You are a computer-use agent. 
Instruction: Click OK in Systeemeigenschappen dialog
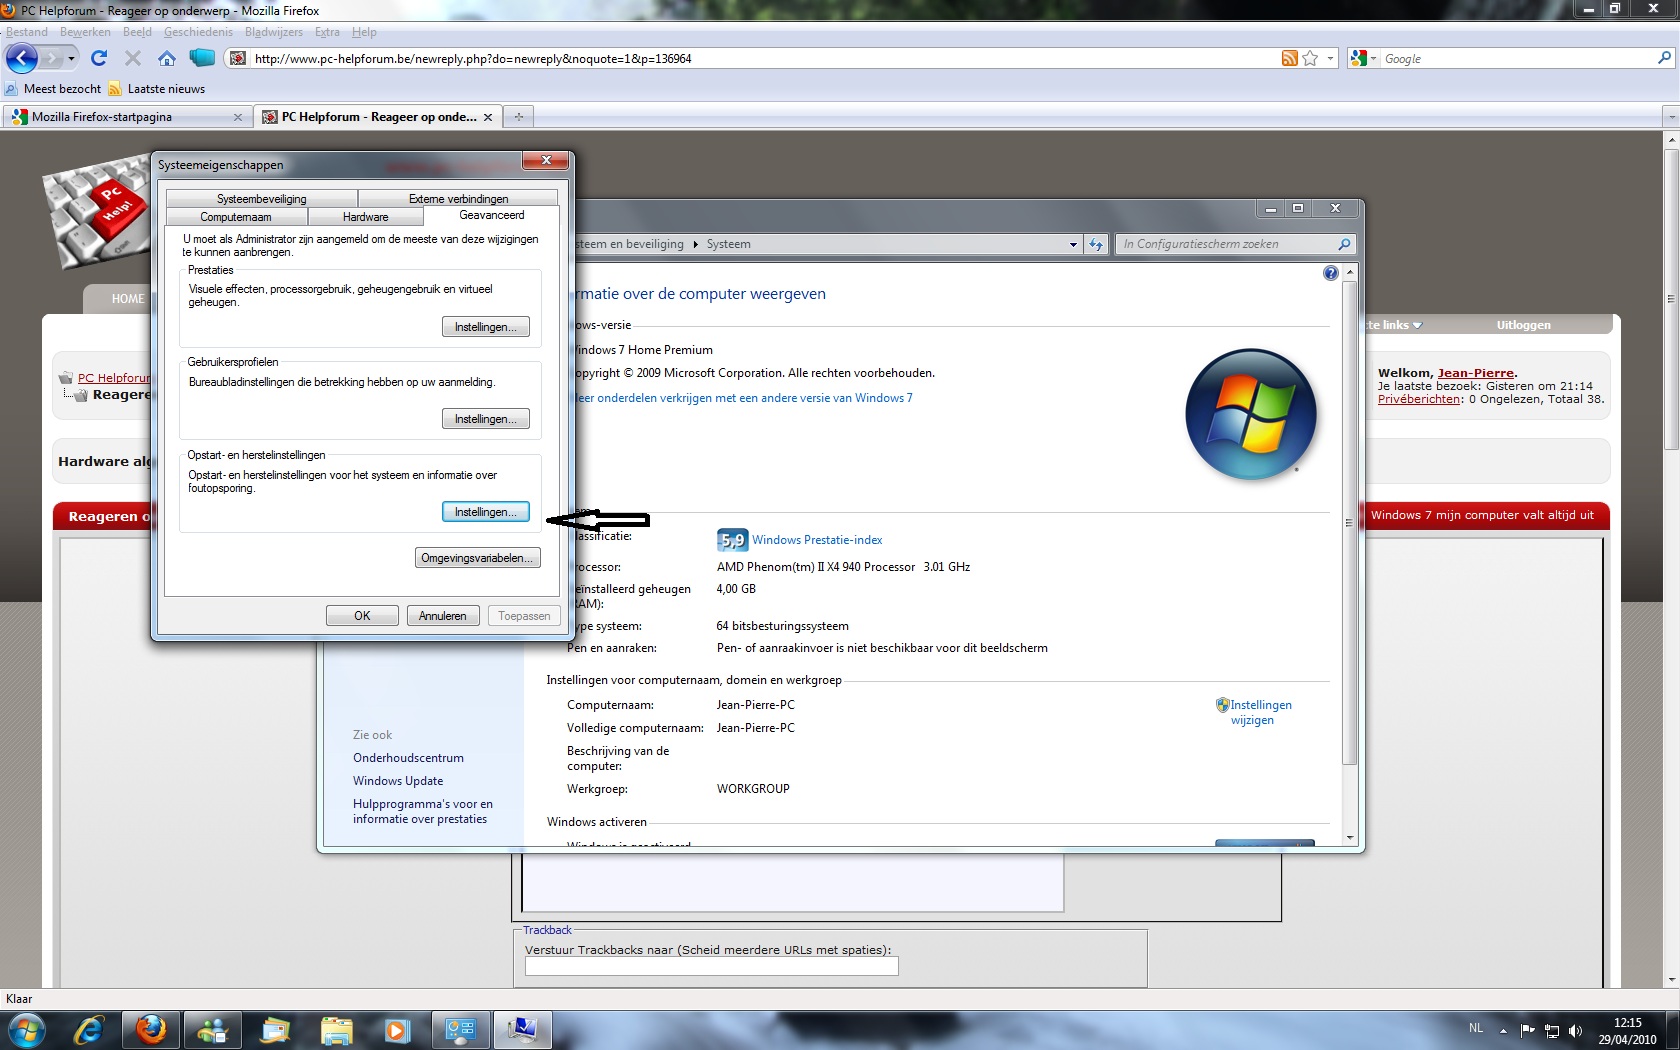click(362, 616)
